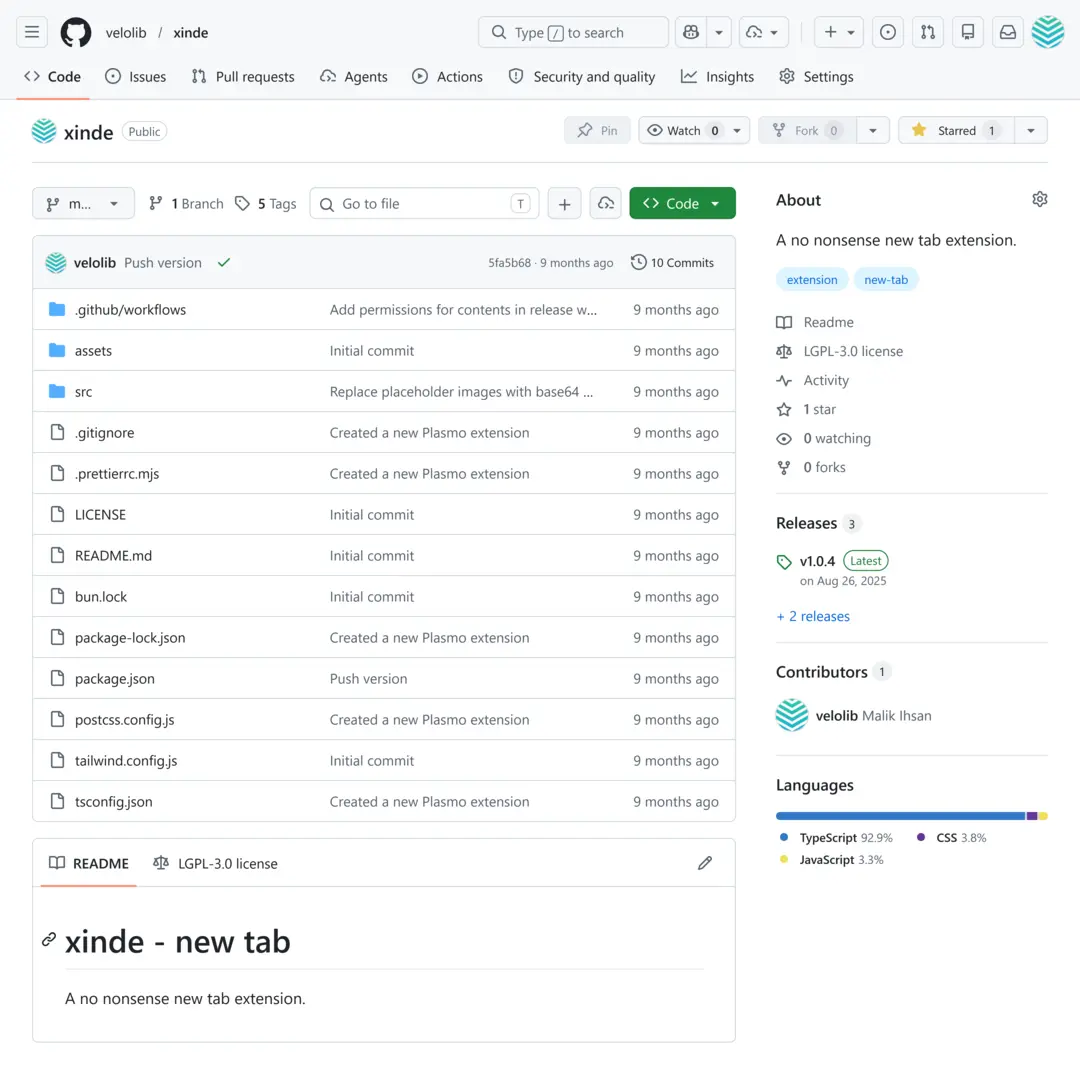The image size is (1080, 1080).
Task: Click the extension topic tag
Action: click(812, 280)
